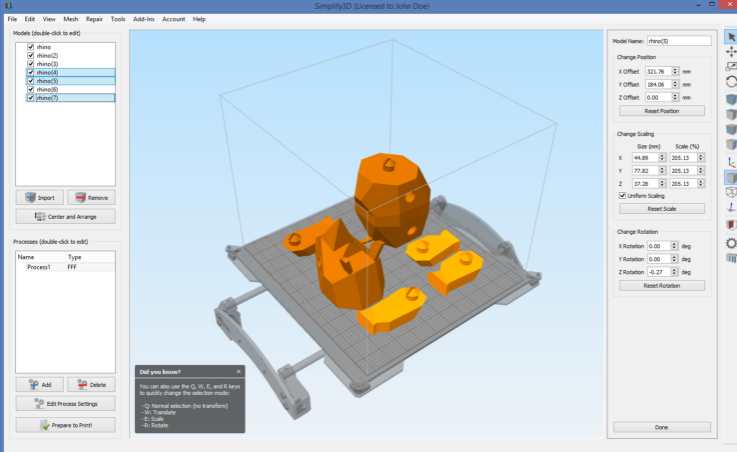Click Prepare to Print button
Screen dimensions: 737x452
point(65,425)
